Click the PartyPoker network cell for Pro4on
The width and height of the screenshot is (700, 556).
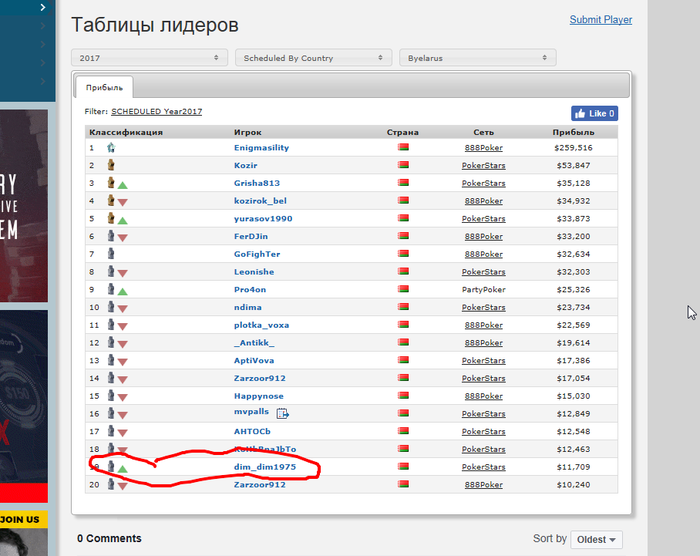[x=483, y=289]
